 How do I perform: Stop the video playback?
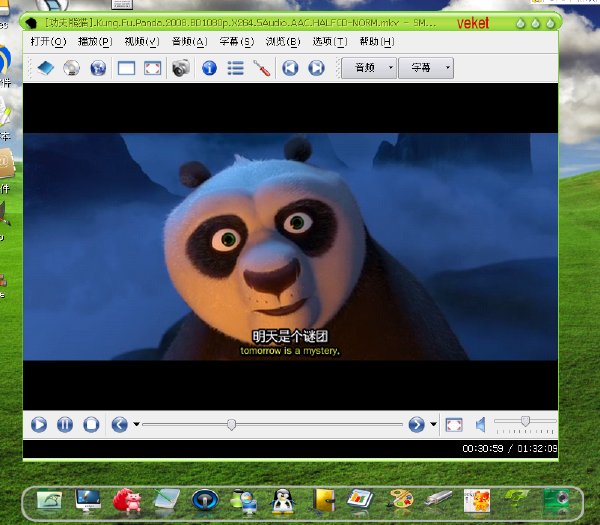(91, 424)
